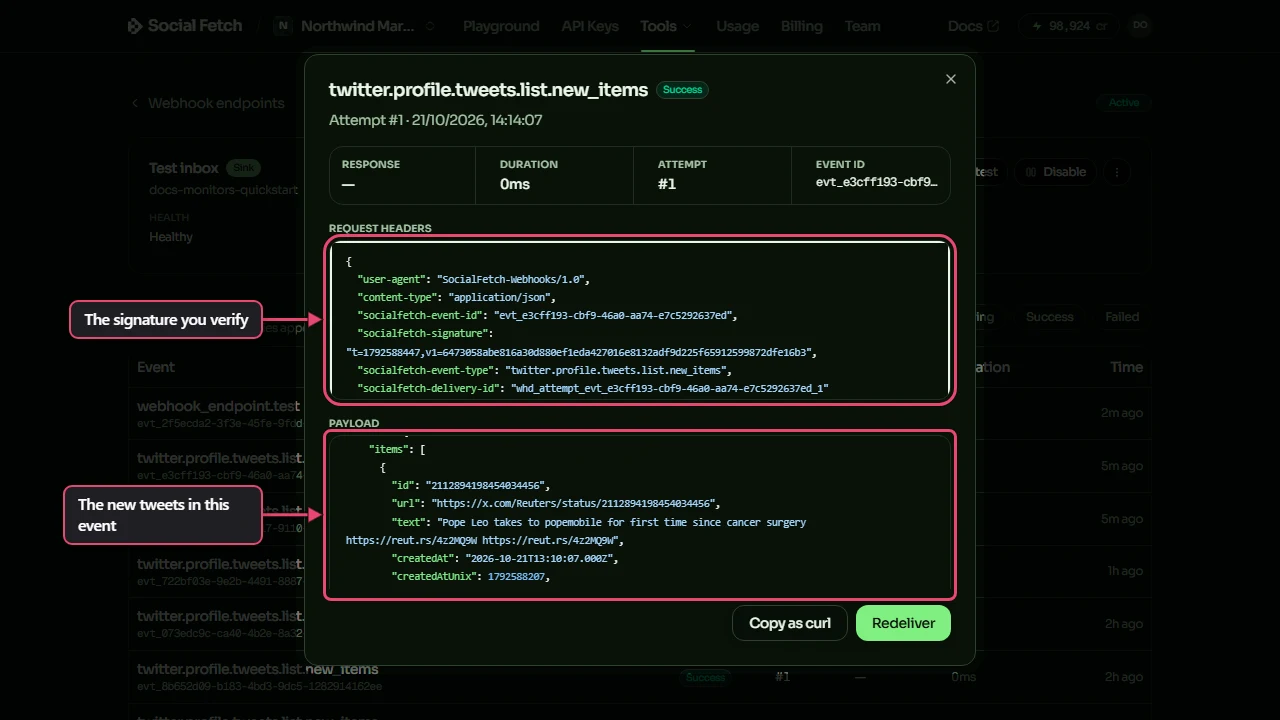Click the Disable endpoint button
This screenshot has height=720, width=1280.
coord(1055,172)
